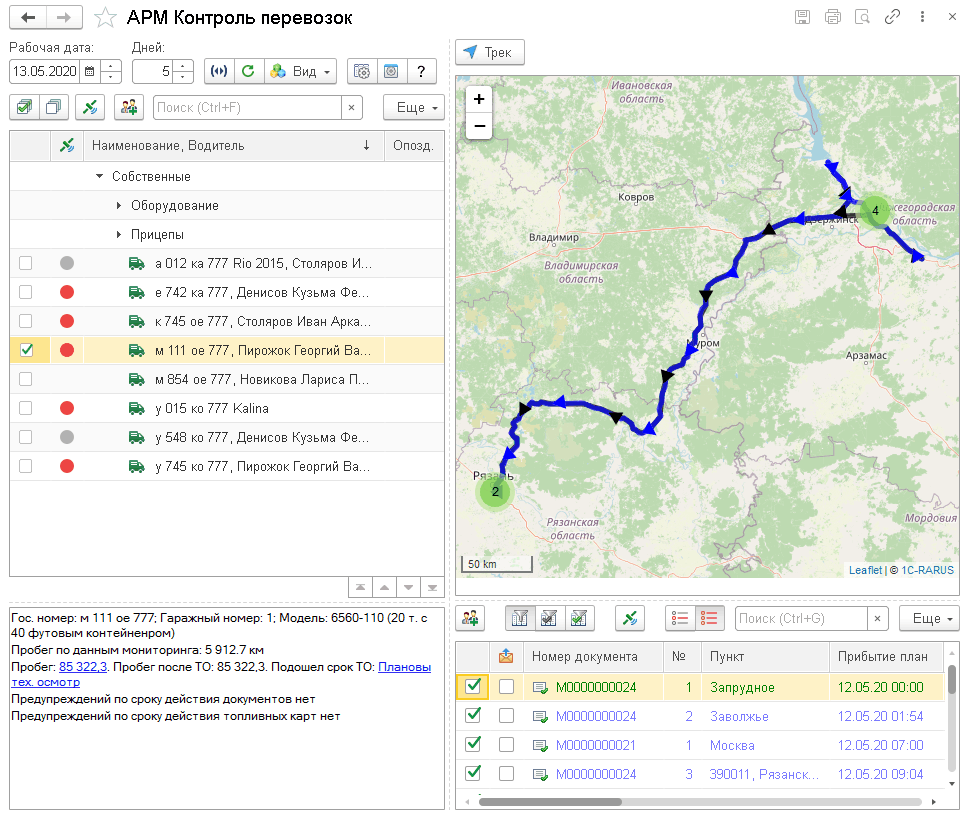Open the 1C-RARUS link on the map
This screenshot has width=968, height=816.
click(x=927, y=570)
